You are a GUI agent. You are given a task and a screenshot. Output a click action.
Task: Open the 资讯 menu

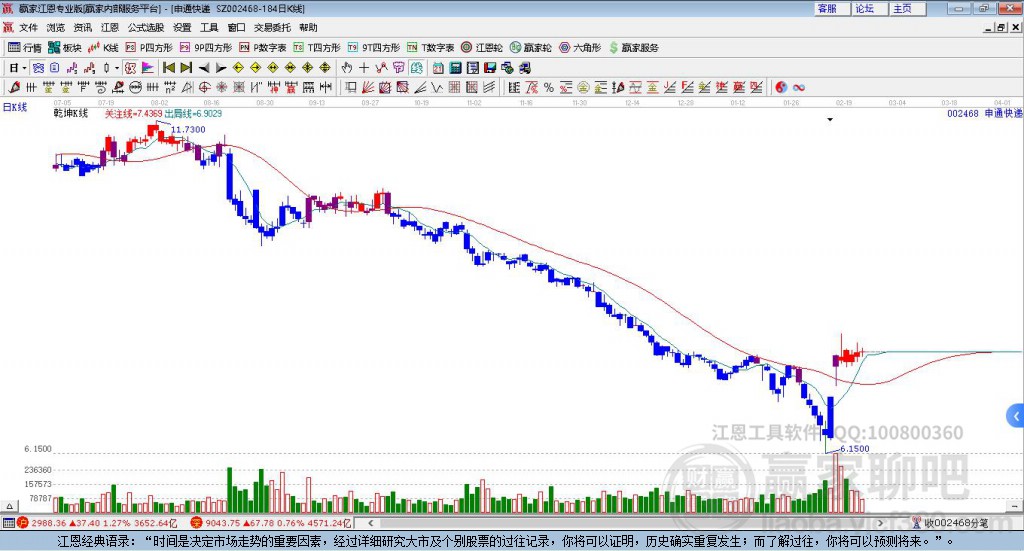click(83, 27)
